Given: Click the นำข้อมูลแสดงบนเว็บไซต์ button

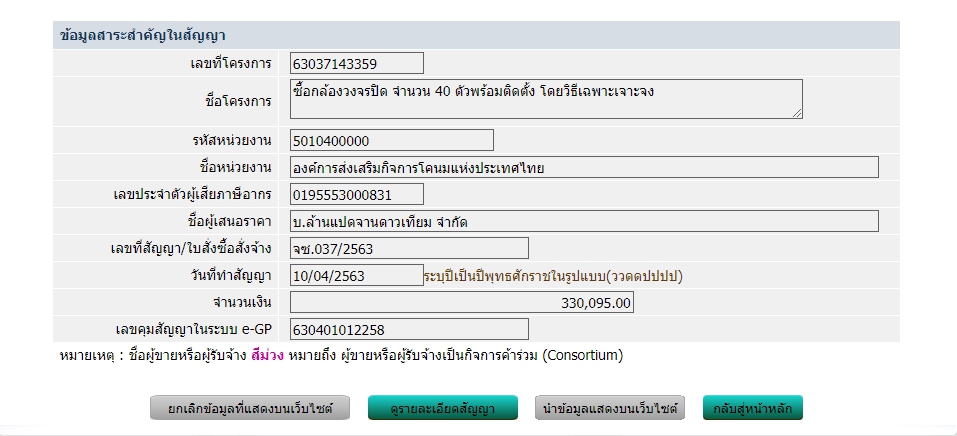Looking at the screenshot, I should [x=610, y=408].
